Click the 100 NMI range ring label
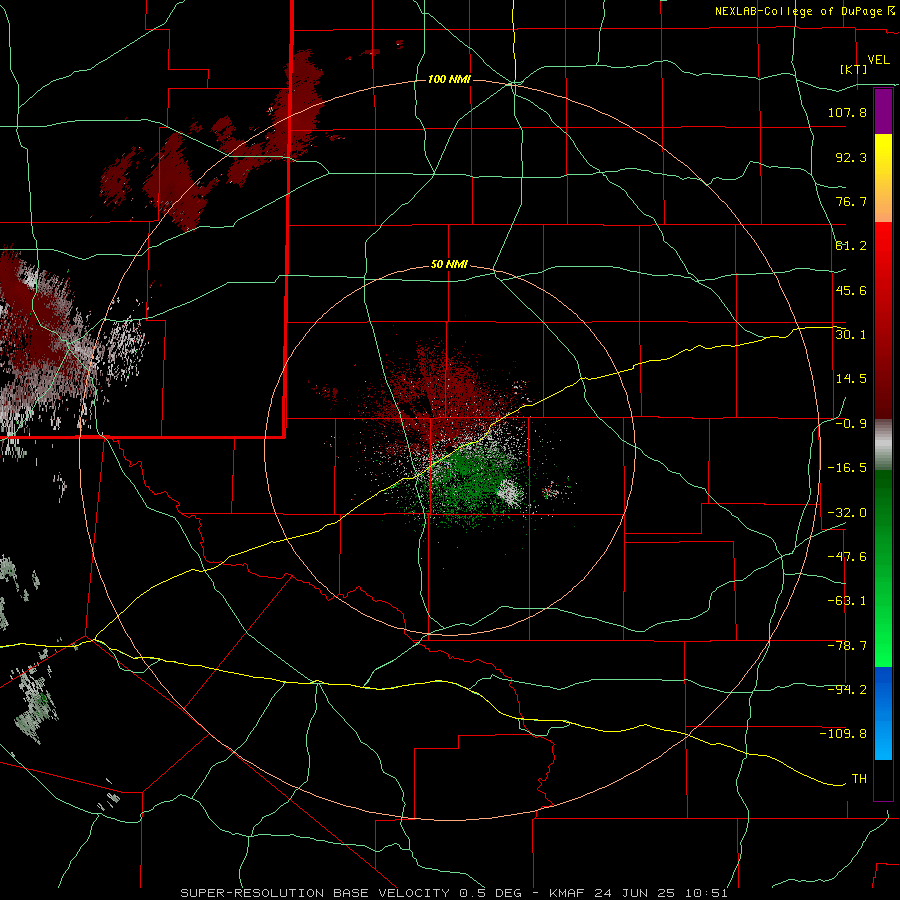 tap(449, 79)
